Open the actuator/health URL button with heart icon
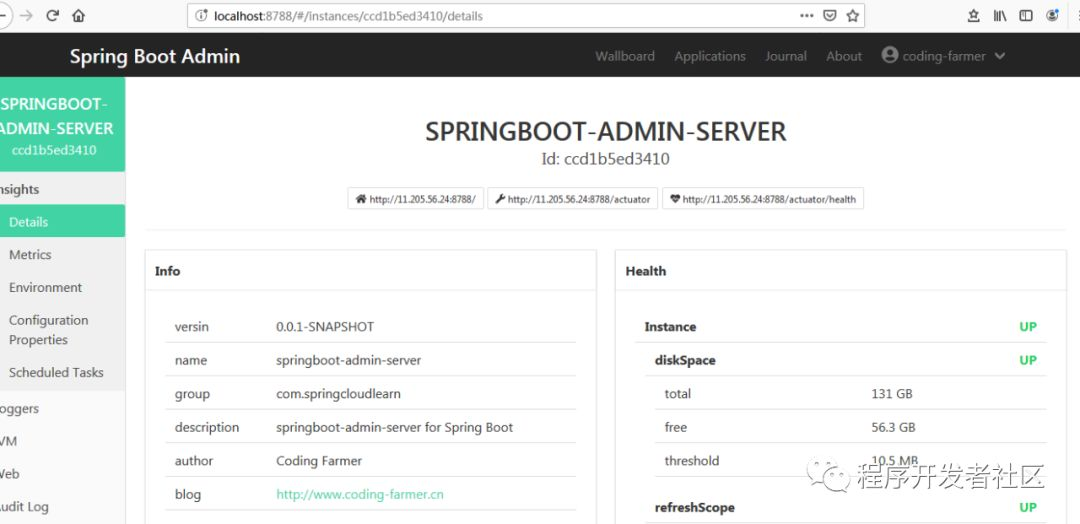 tap(762, 199)
